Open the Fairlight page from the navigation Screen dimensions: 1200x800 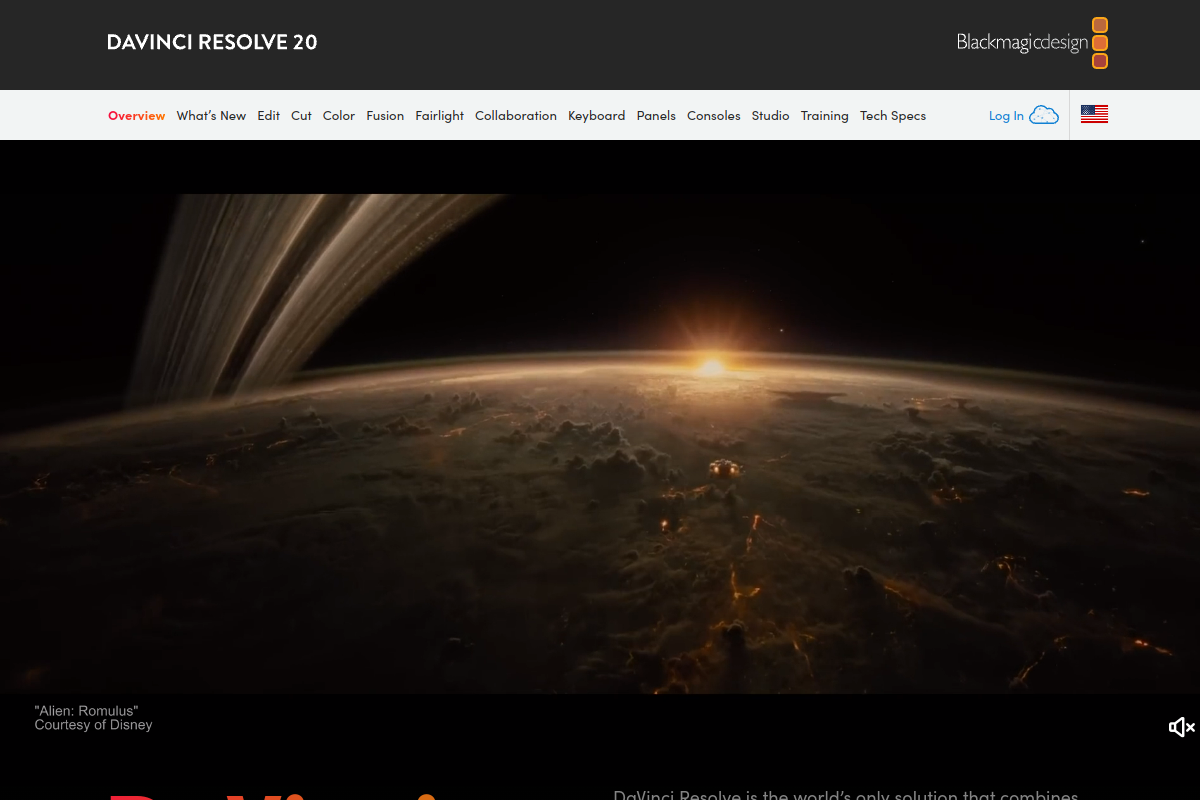pos(440,115)
